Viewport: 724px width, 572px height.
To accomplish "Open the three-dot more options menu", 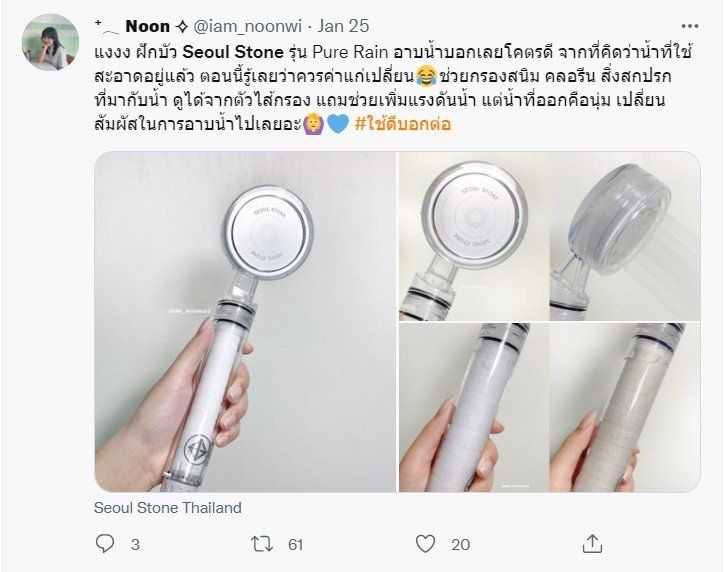I will click(x=690, y=26).
